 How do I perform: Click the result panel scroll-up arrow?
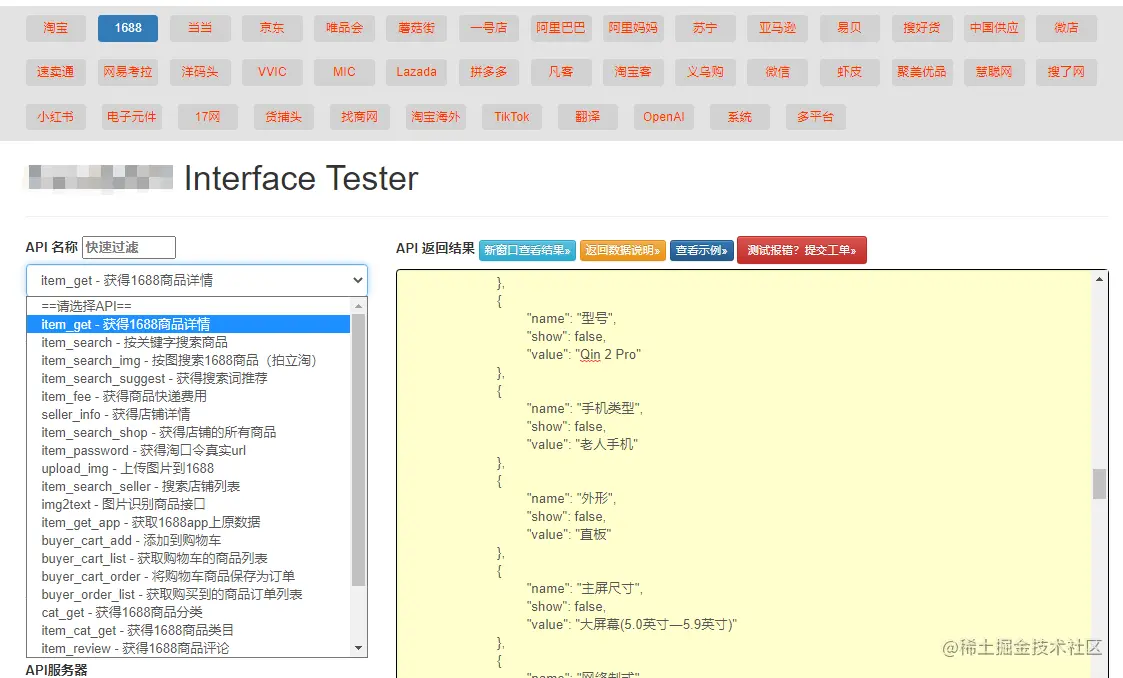pyautogui.click(x=1099, y=279)
